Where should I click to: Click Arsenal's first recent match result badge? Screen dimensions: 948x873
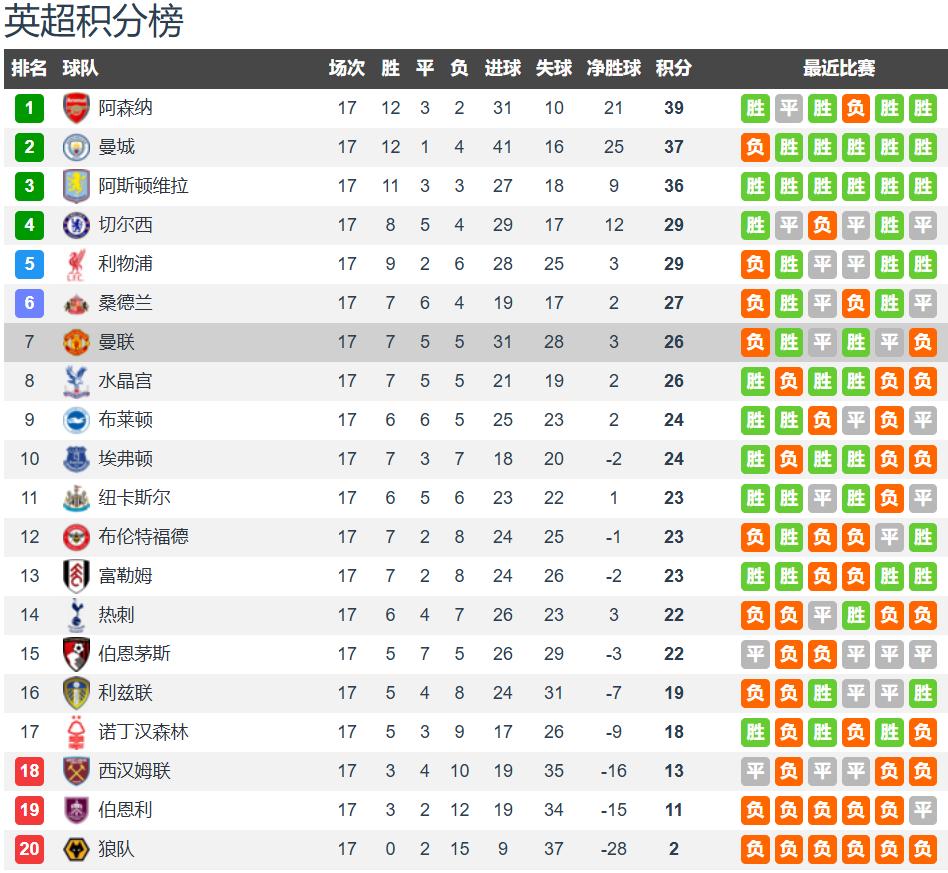click(756, 108)
